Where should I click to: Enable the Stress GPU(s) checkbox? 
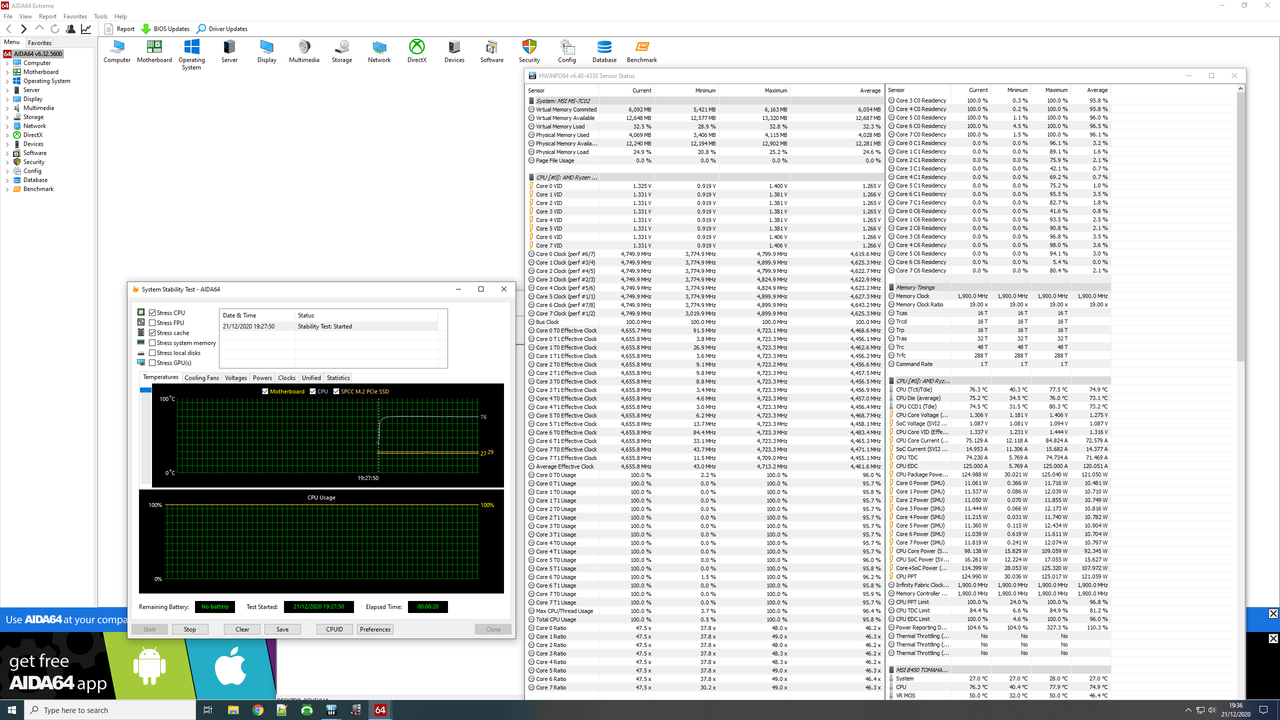tap(153, 363)
